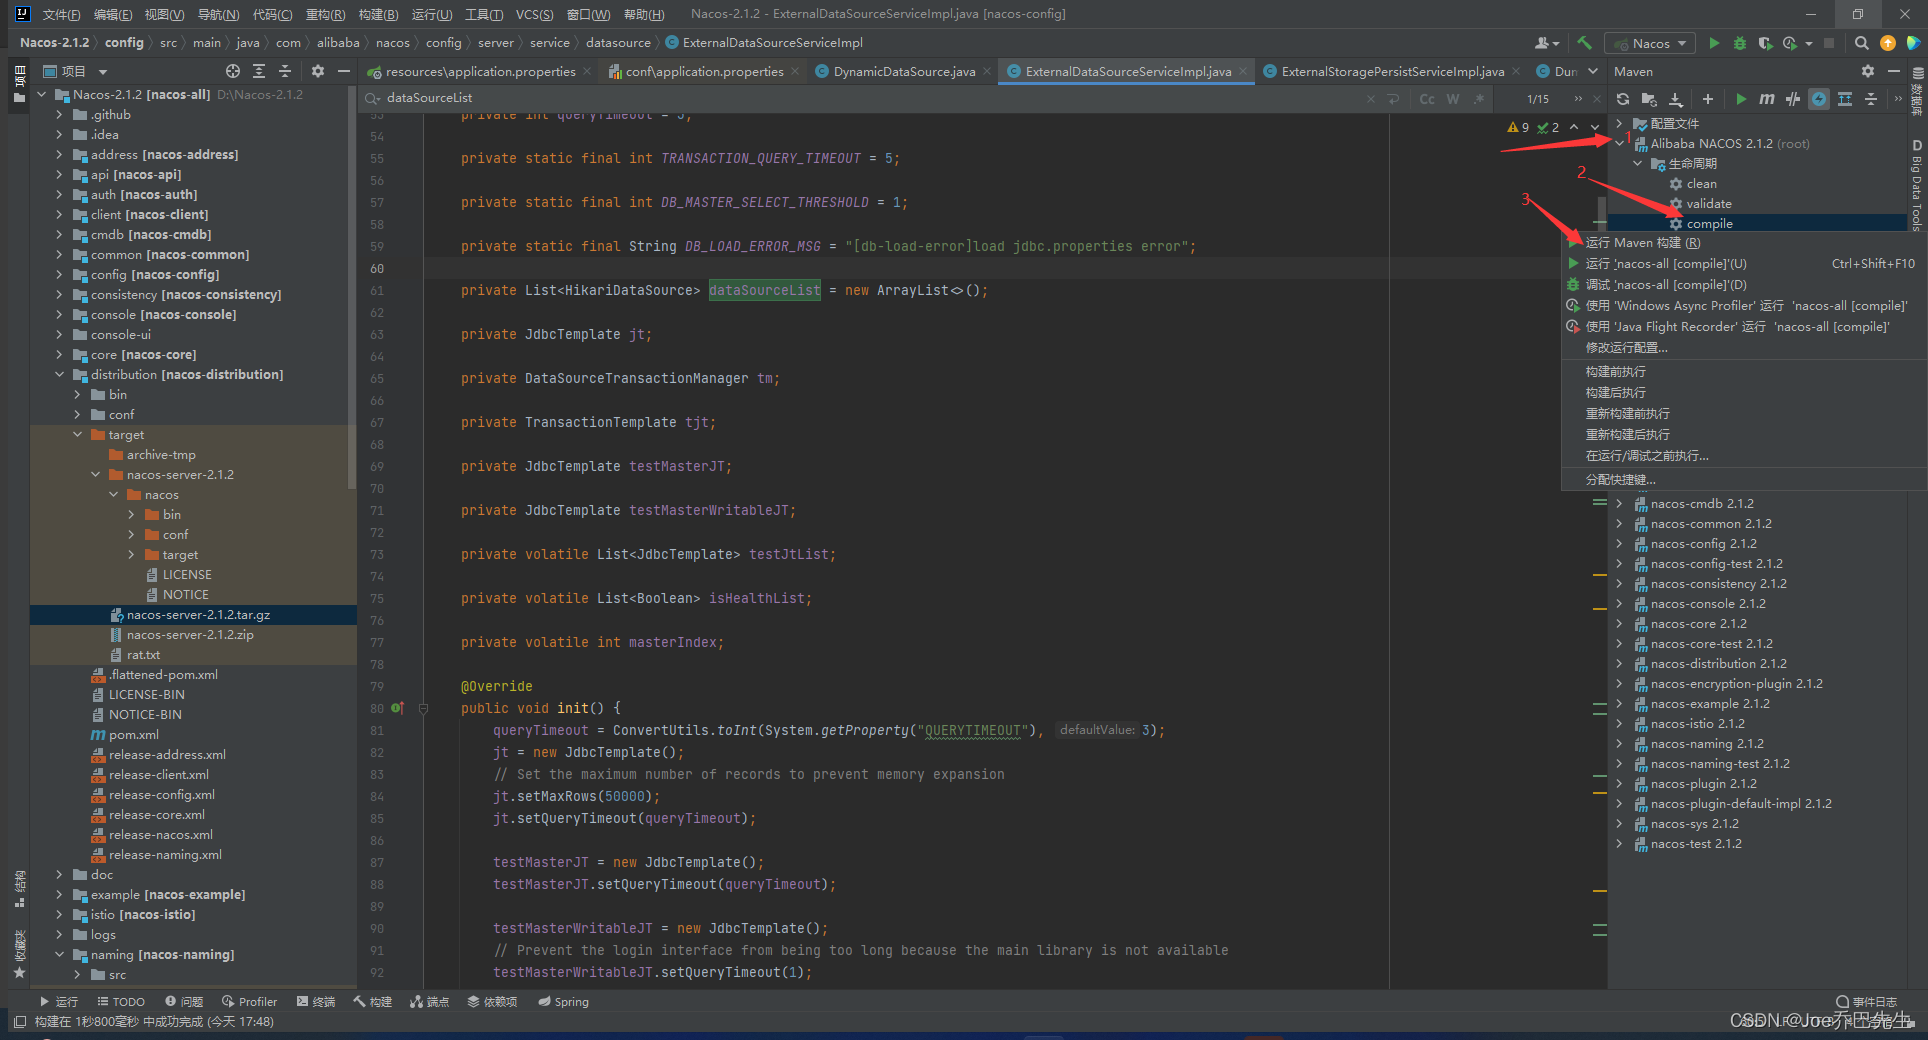Run the Maven build from Maven toolbar
The image size is (1928, 1040).
(x=1741, y=99)
